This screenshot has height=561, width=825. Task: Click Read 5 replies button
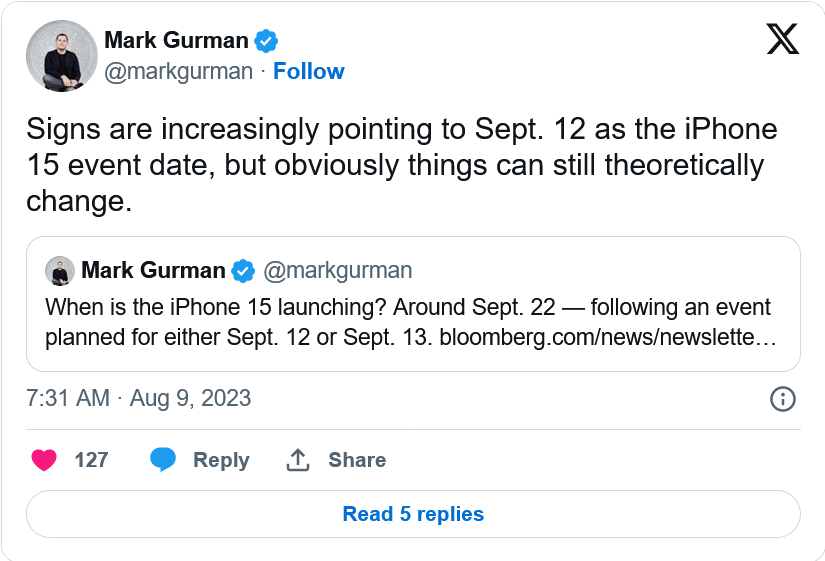(413, 514)
